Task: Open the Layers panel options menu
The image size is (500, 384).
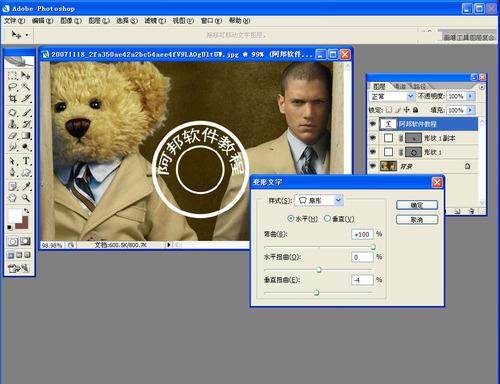Action: click(482, 87)
